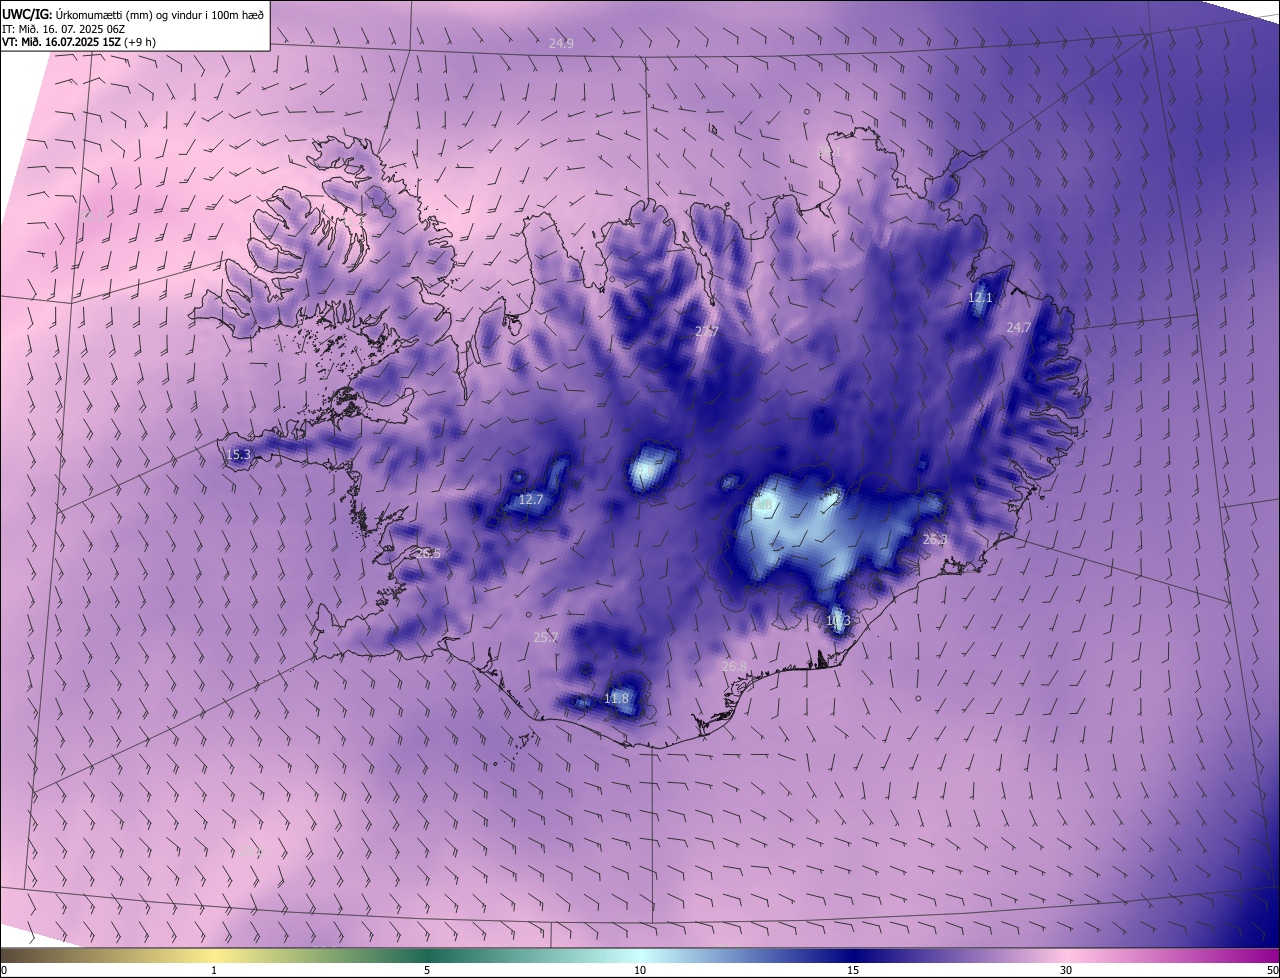Click the 24.9 value label

click(x=561, y=43)
